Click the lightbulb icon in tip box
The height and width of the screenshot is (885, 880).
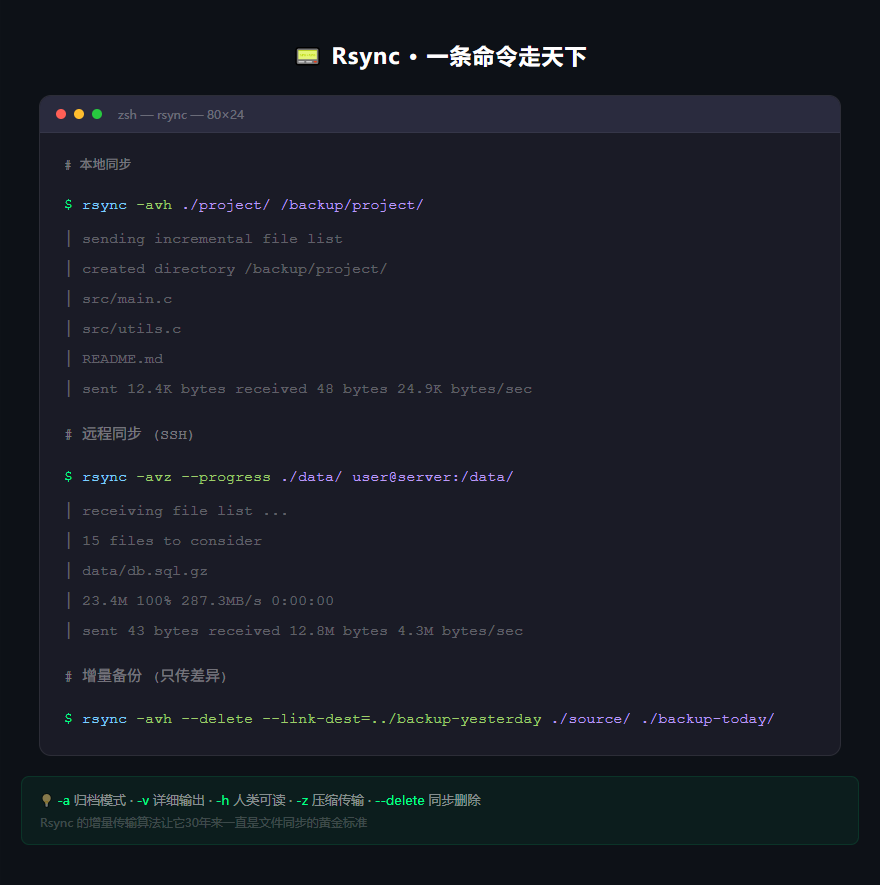point(46,800)
